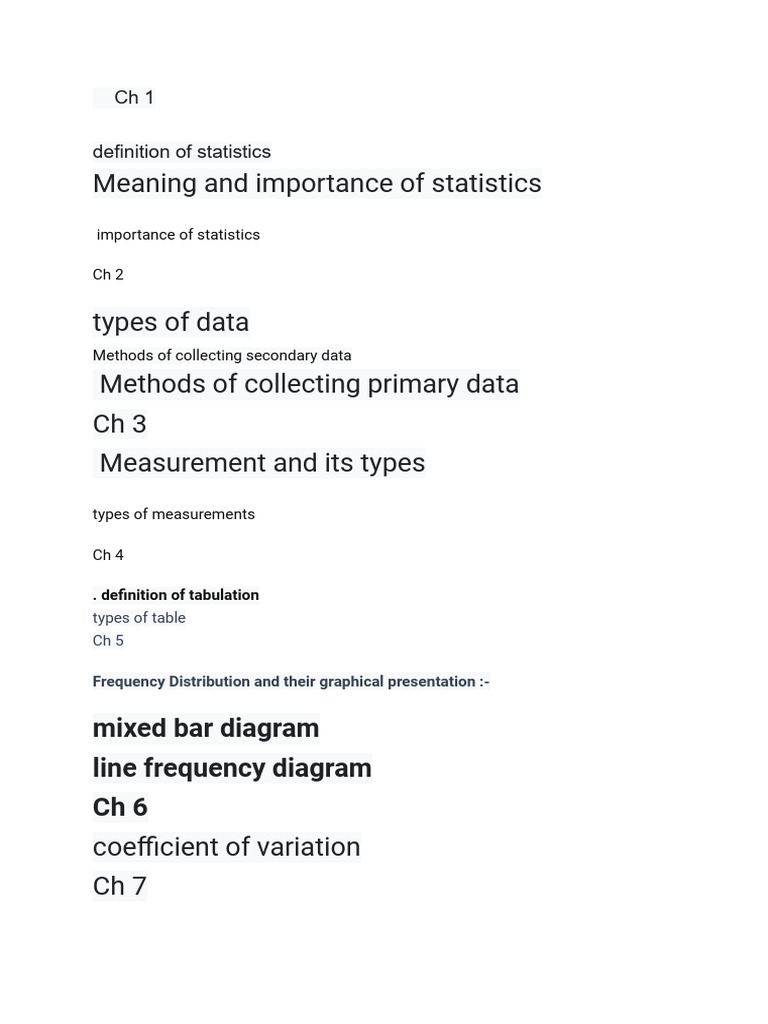Click "Measurement and its types" heading
This screenshot has height=1024, width=768.
pos(262,463)
